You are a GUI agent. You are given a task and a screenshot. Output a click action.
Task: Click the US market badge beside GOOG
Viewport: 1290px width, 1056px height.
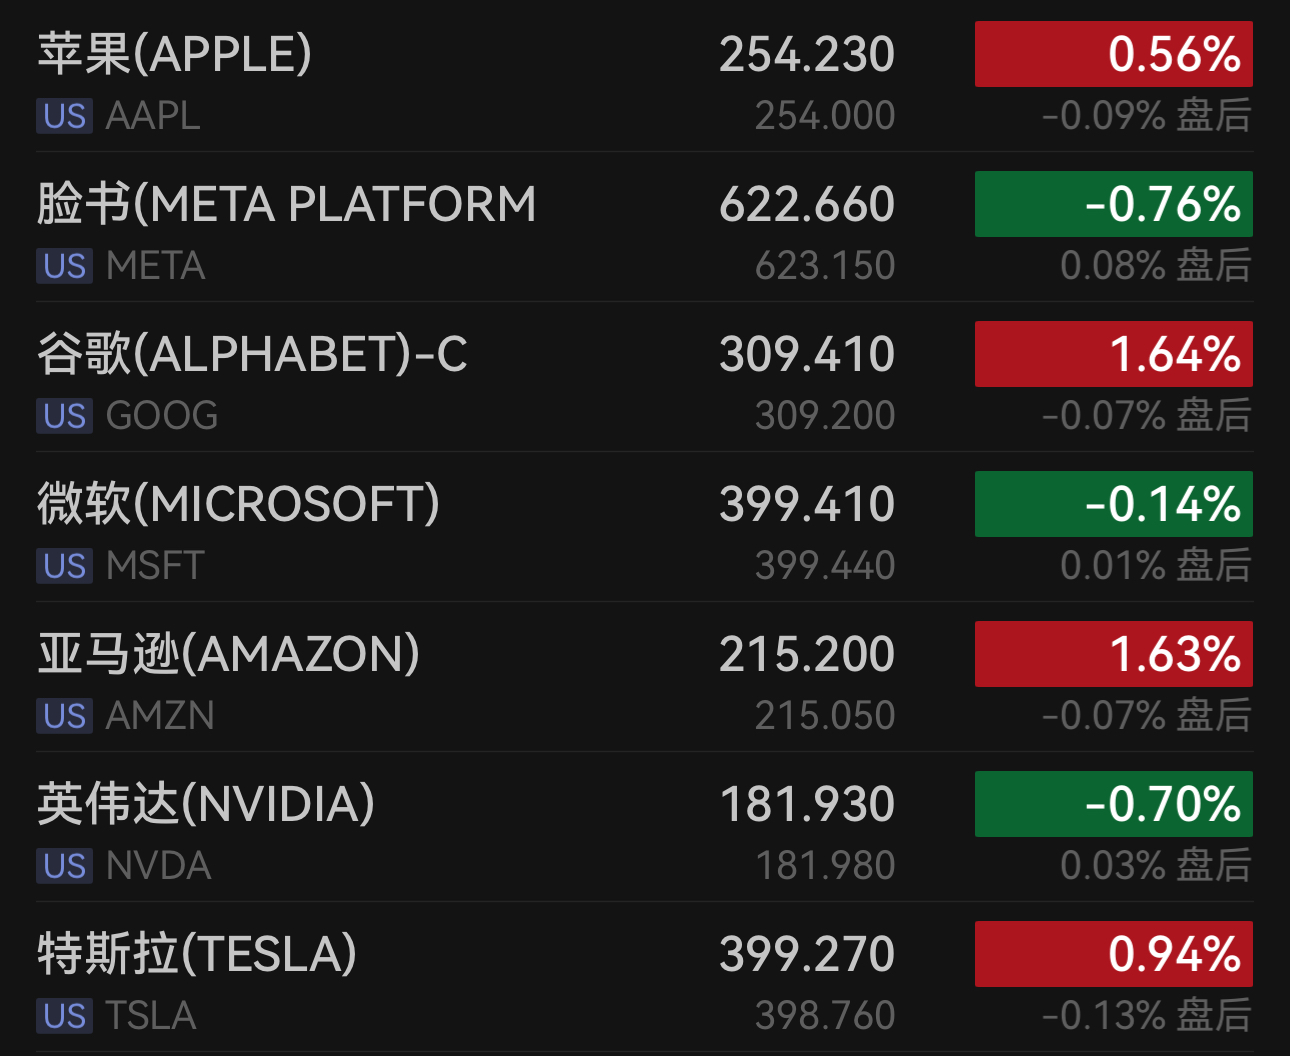point(64,416)
